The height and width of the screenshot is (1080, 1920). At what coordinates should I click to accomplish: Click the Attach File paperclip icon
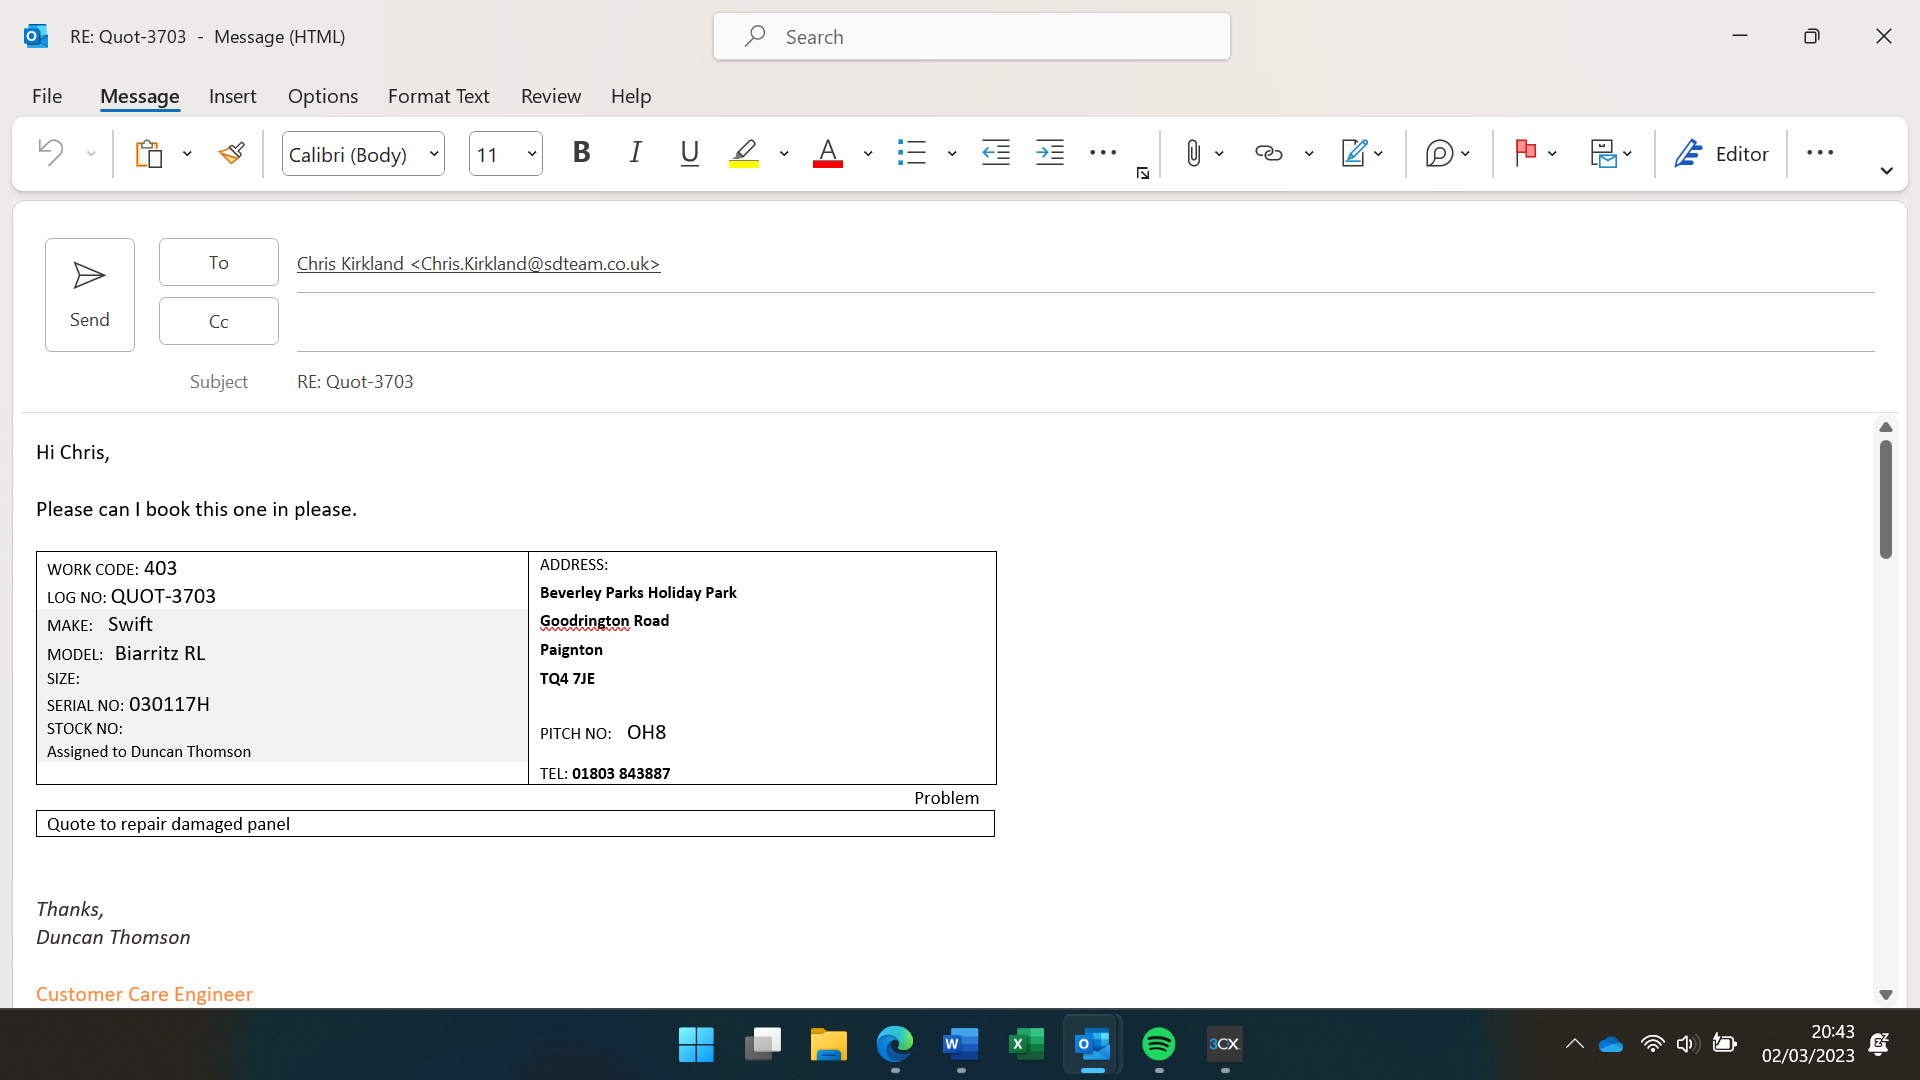(1193, 153)
